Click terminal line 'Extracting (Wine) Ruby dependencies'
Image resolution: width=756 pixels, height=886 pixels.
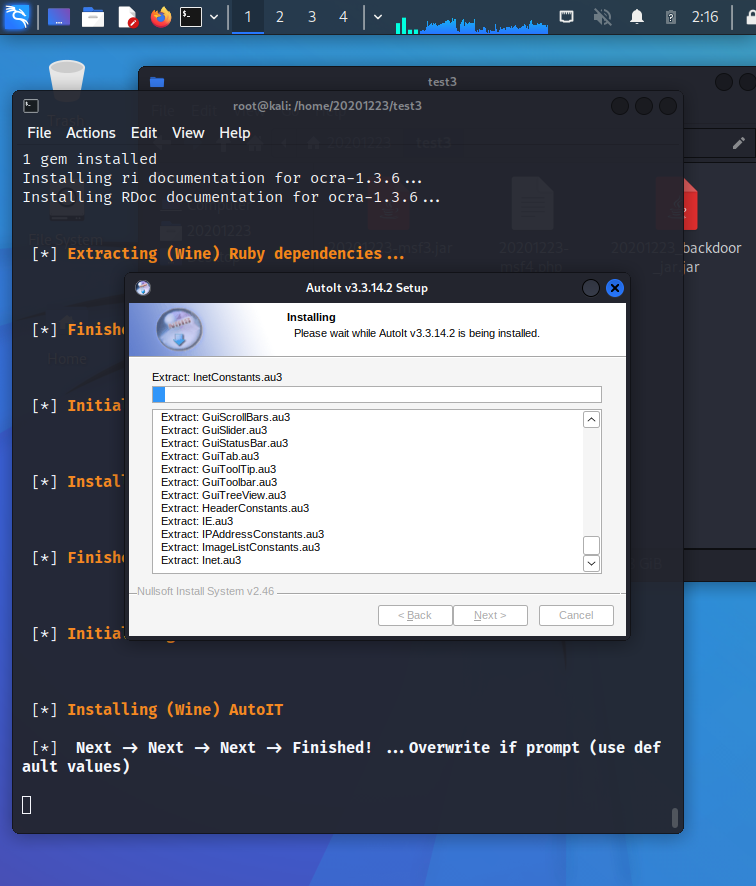click(x=236, y=254)
